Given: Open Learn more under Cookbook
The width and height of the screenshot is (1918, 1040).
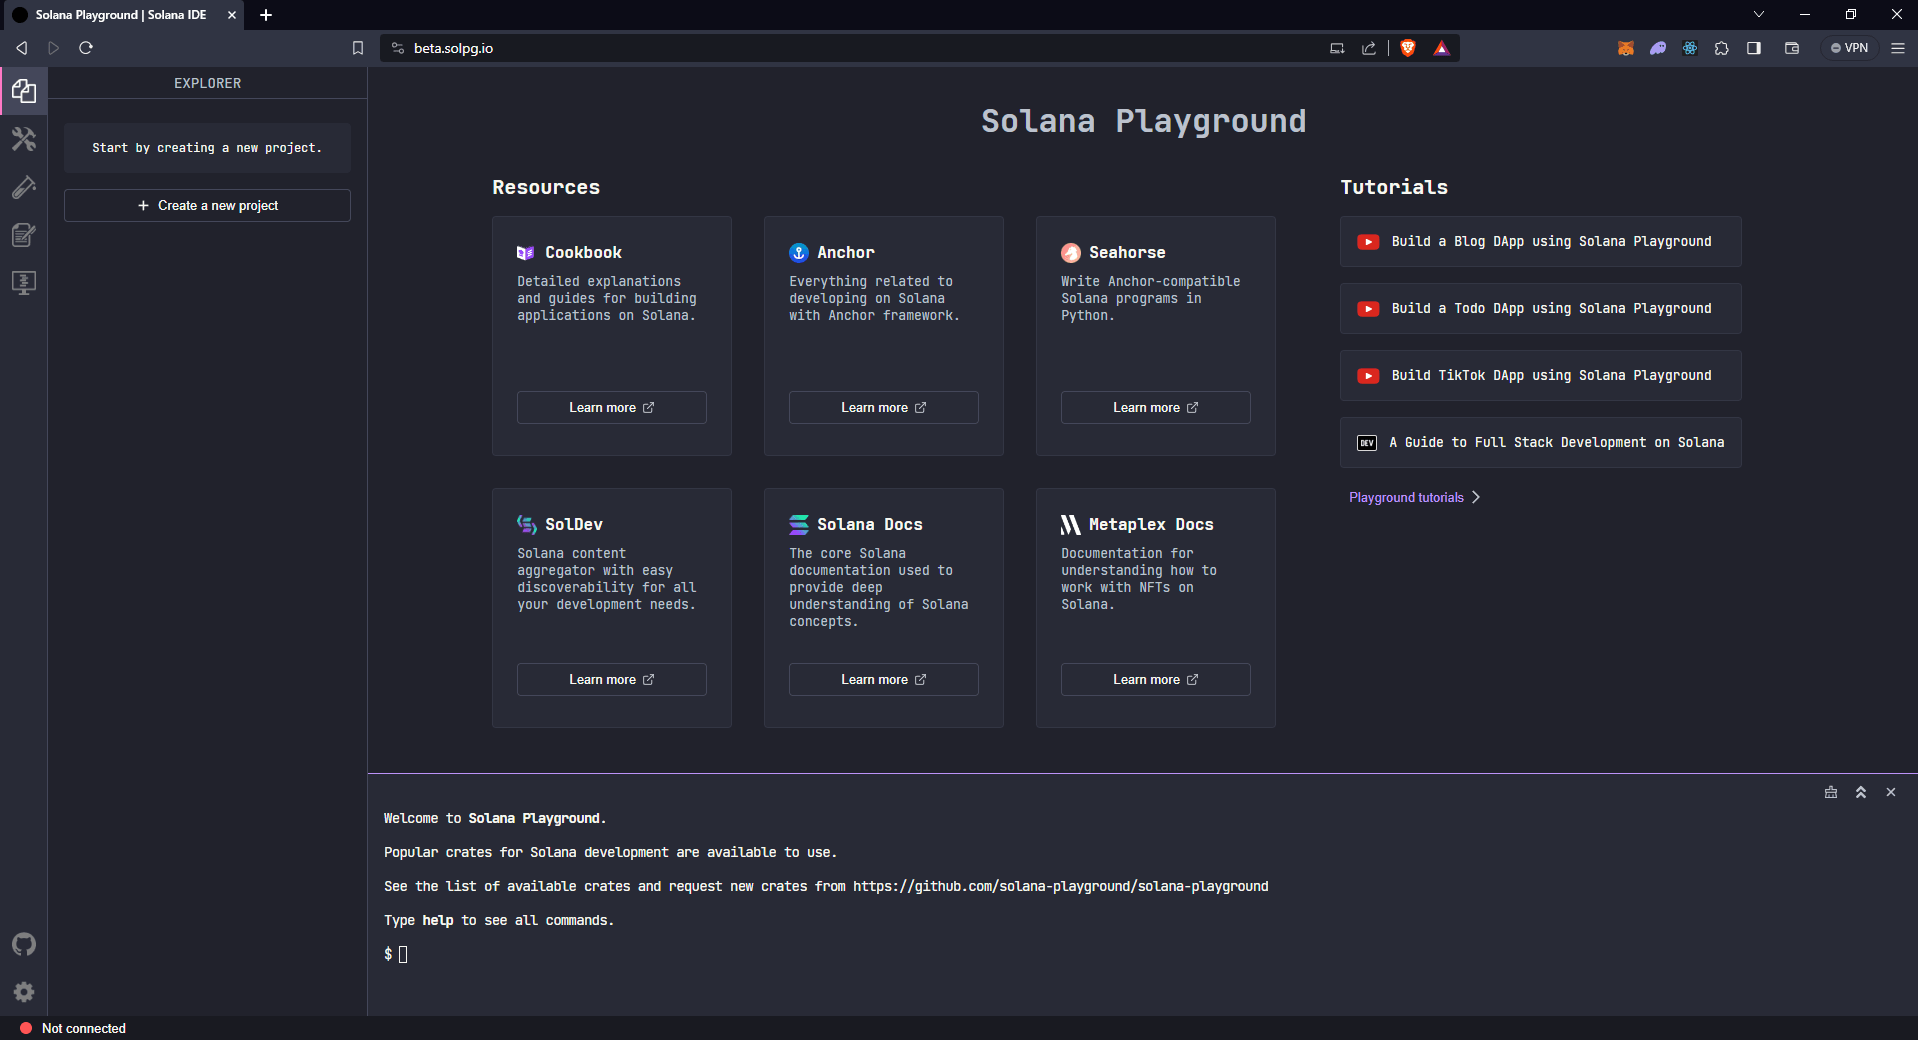Looking at the screenshot, I should pyautogui.click(x=611, y=407).
